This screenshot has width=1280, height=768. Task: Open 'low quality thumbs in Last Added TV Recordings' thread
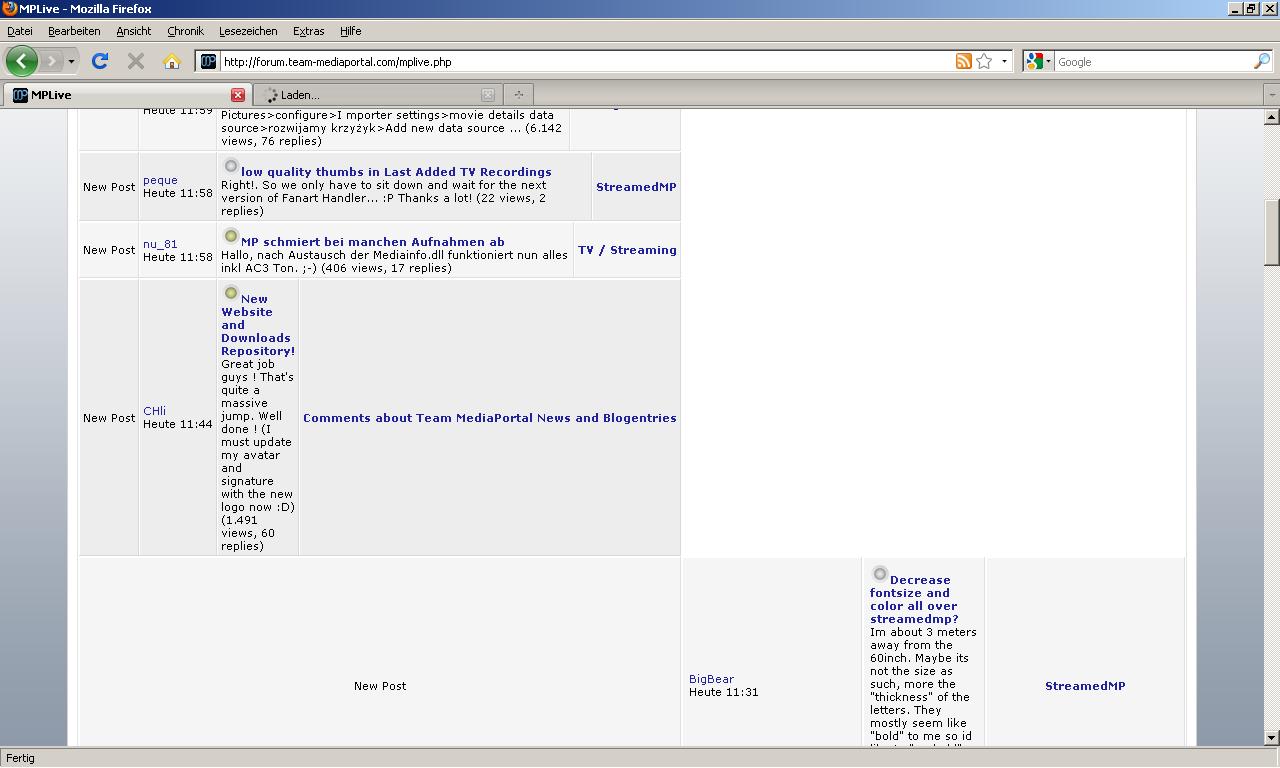tap(396, 172)
